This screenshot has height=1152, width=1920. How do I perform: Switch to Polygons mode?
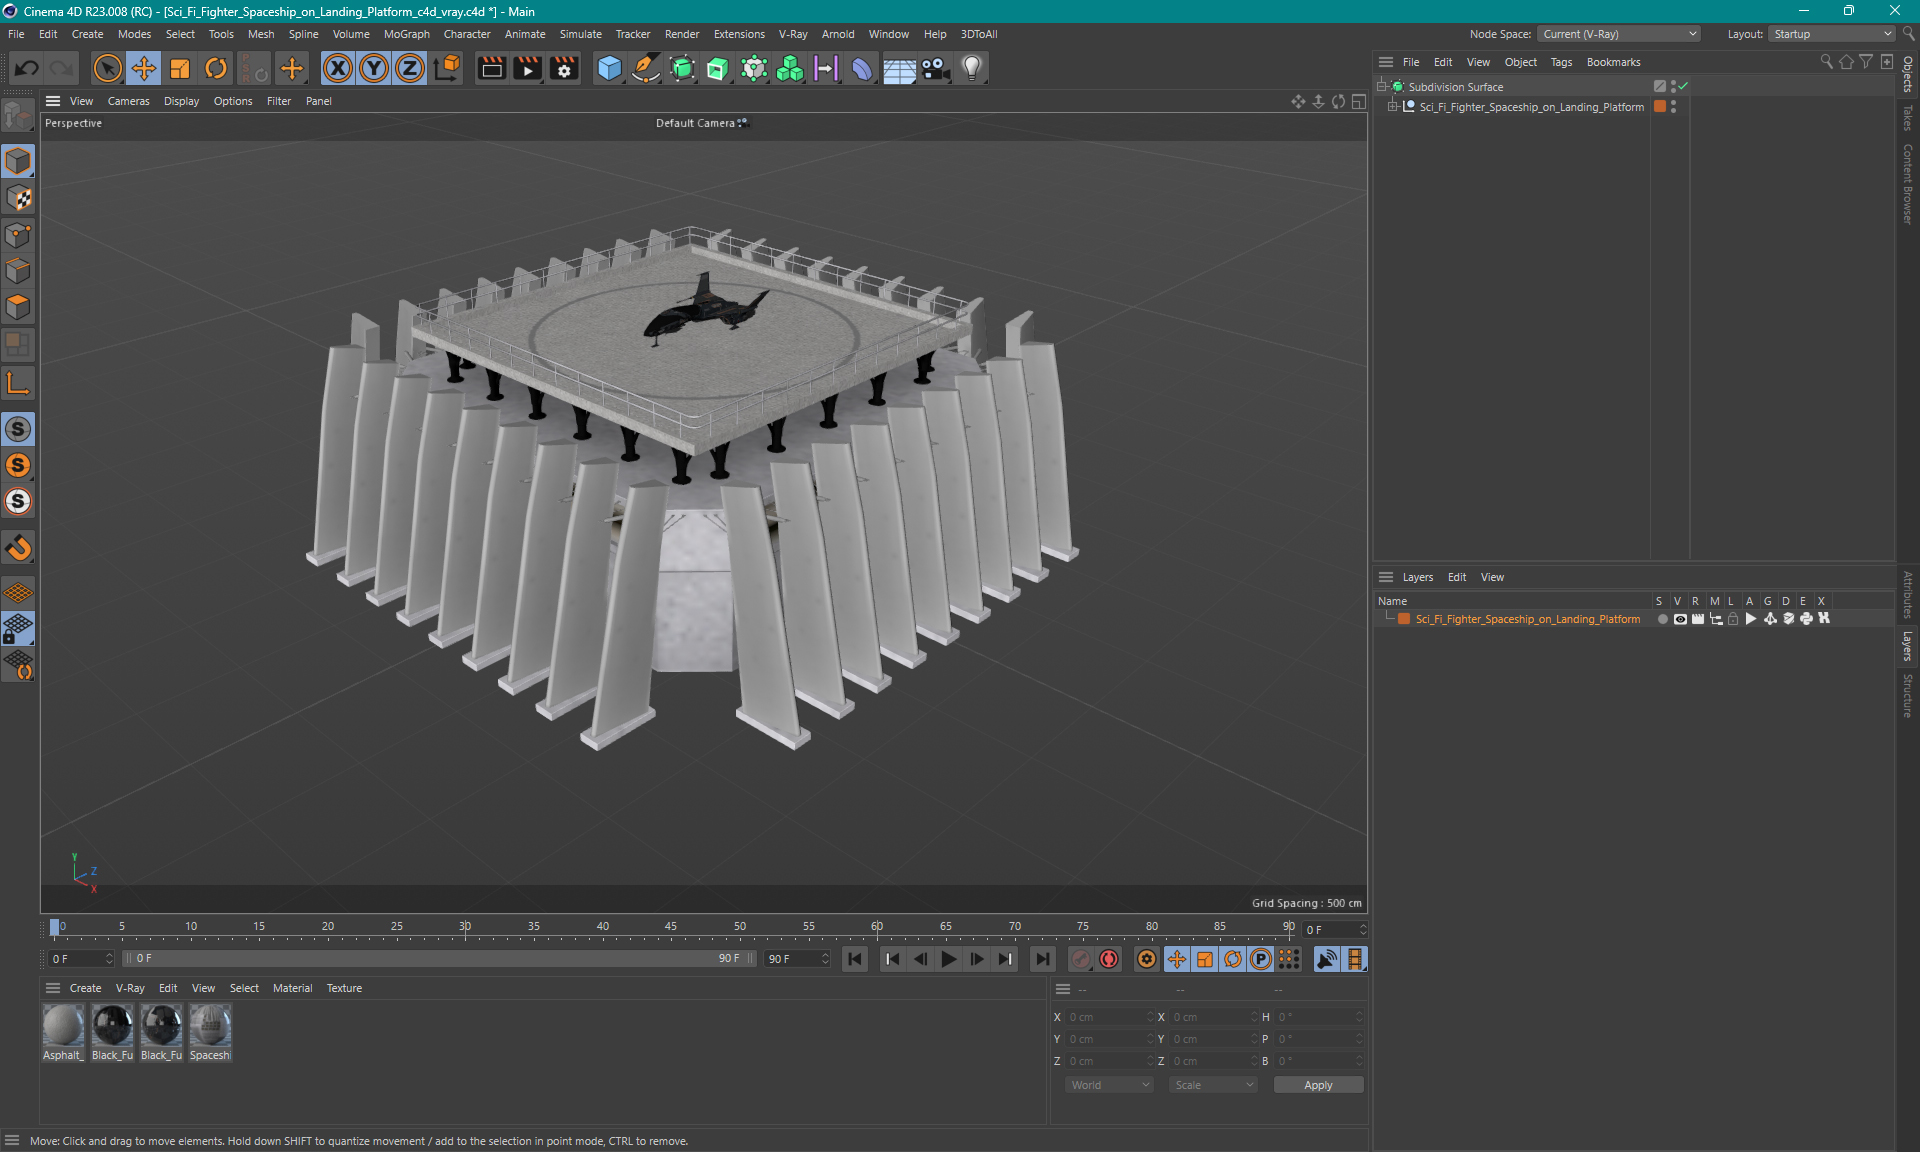18,307
